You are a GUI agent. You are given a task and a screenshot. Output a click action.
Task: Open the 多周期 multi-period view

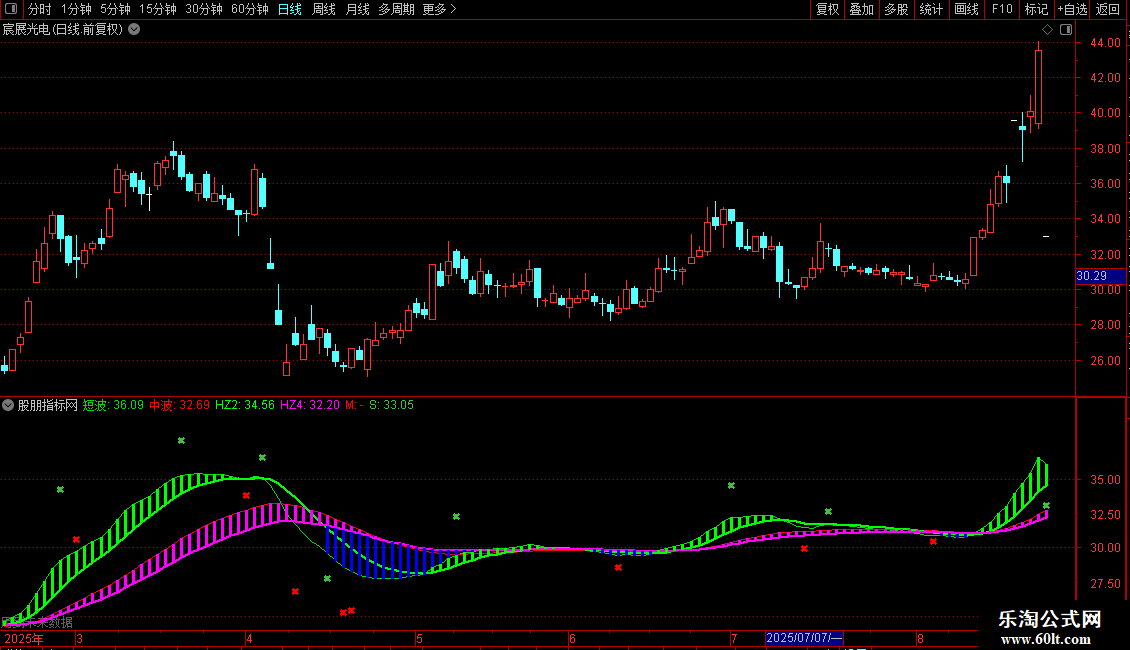coord(396,9)
